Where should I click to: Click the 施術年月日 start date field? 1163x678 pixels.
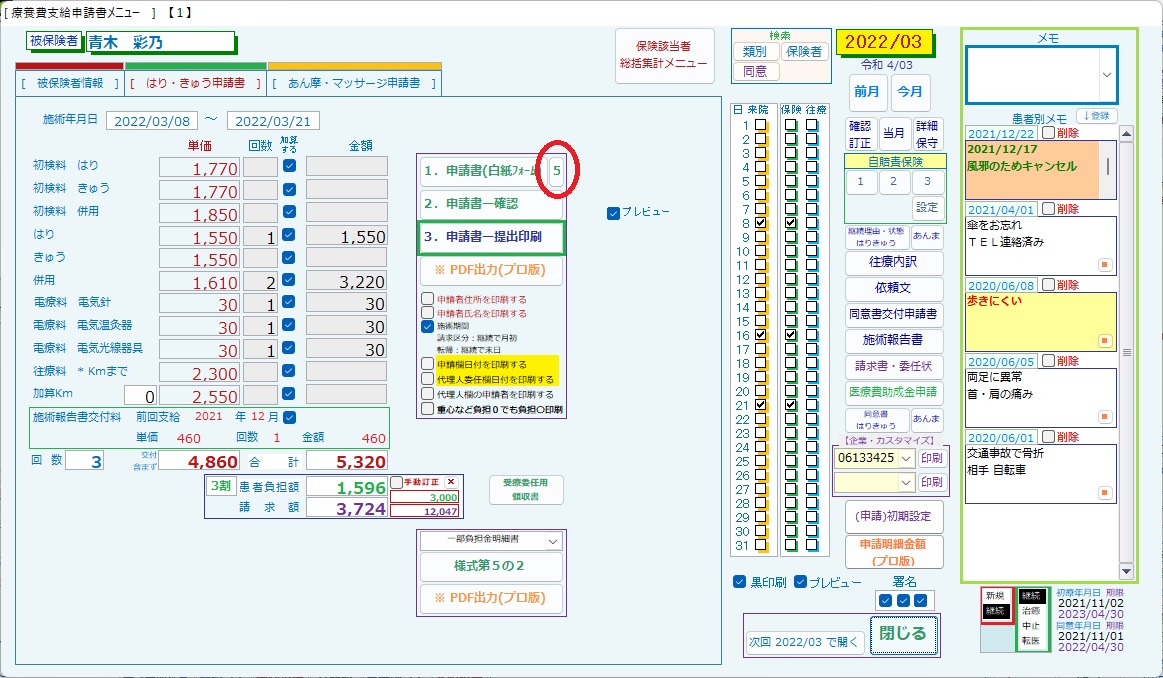click(152, 121)
